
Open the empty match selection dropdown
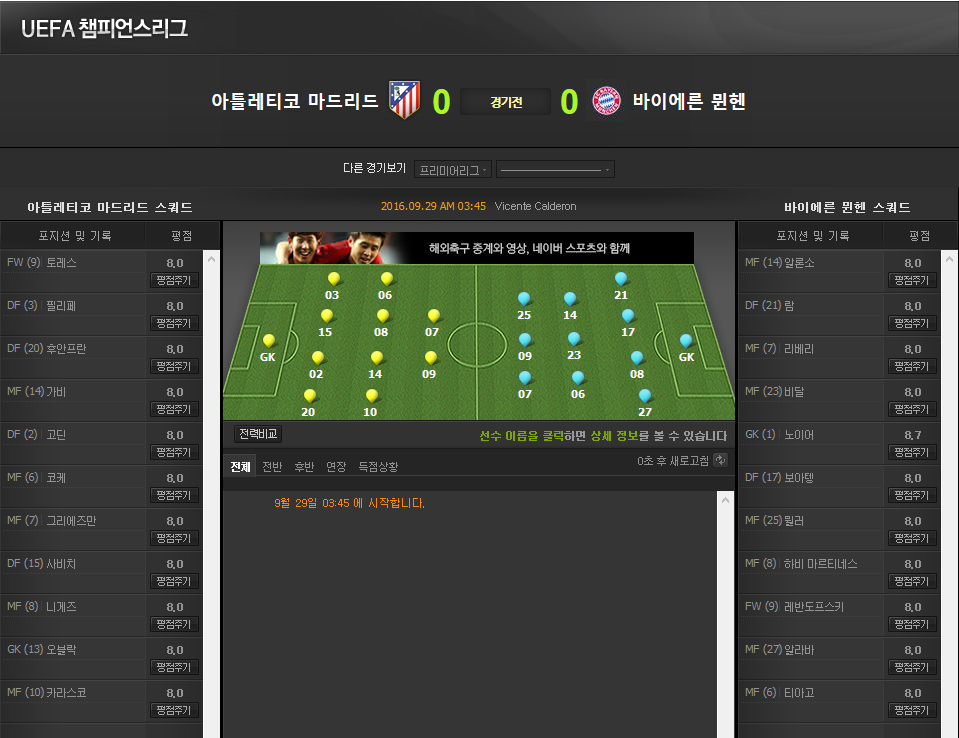point(555,169)
